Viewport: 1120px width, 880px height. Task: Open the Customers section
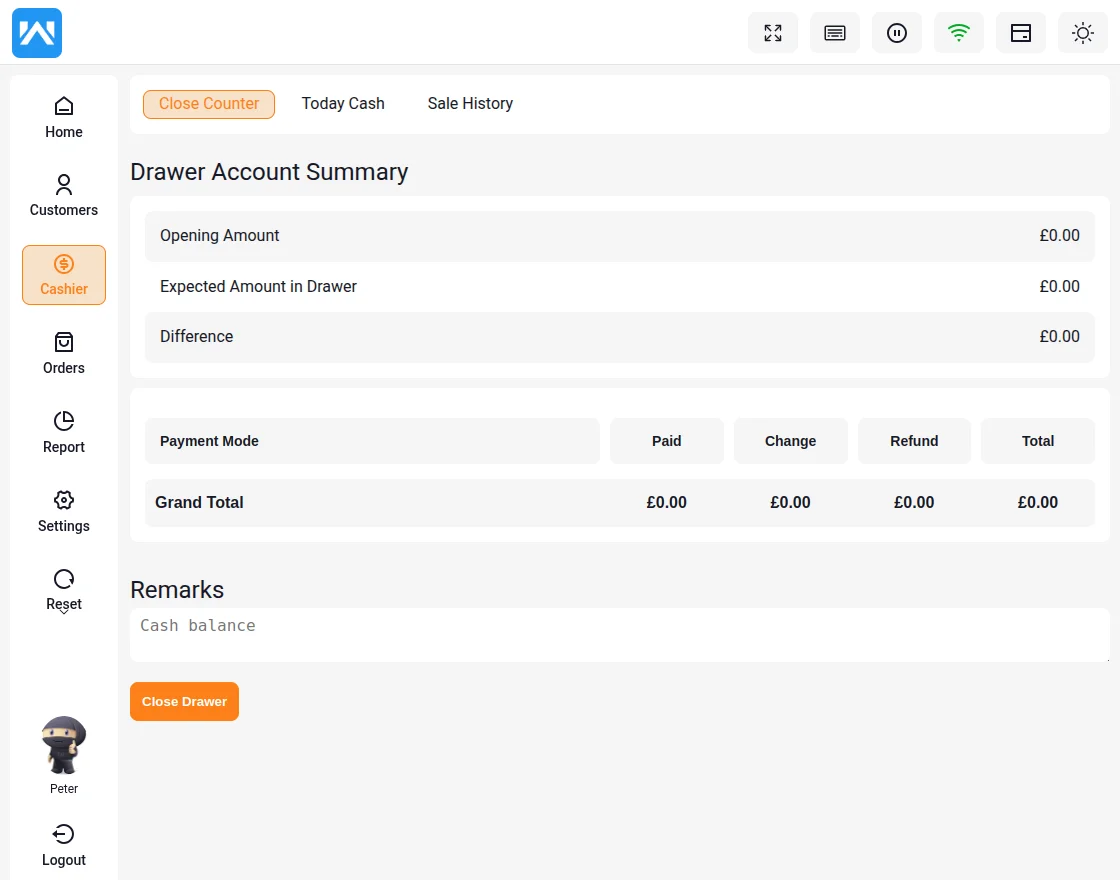coord(63,193)
